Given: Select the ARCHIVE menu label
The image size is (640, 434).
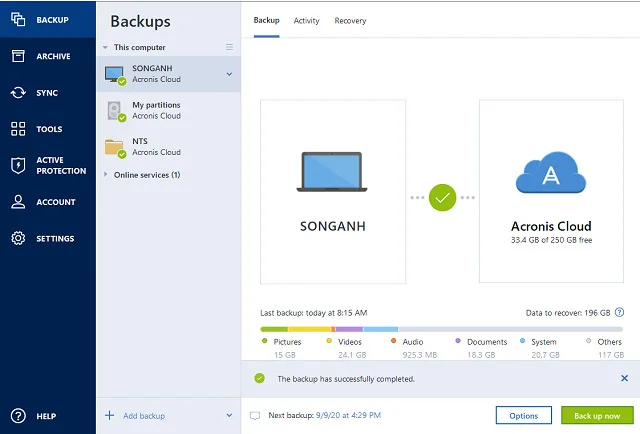Looking at the screenshot, I should pos(53,56).
